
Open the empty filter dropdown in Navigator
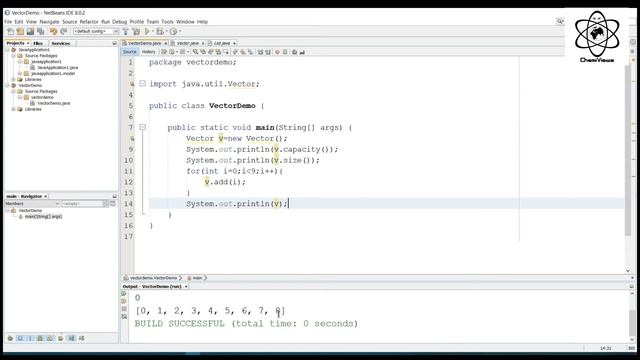tap(85, 203)
